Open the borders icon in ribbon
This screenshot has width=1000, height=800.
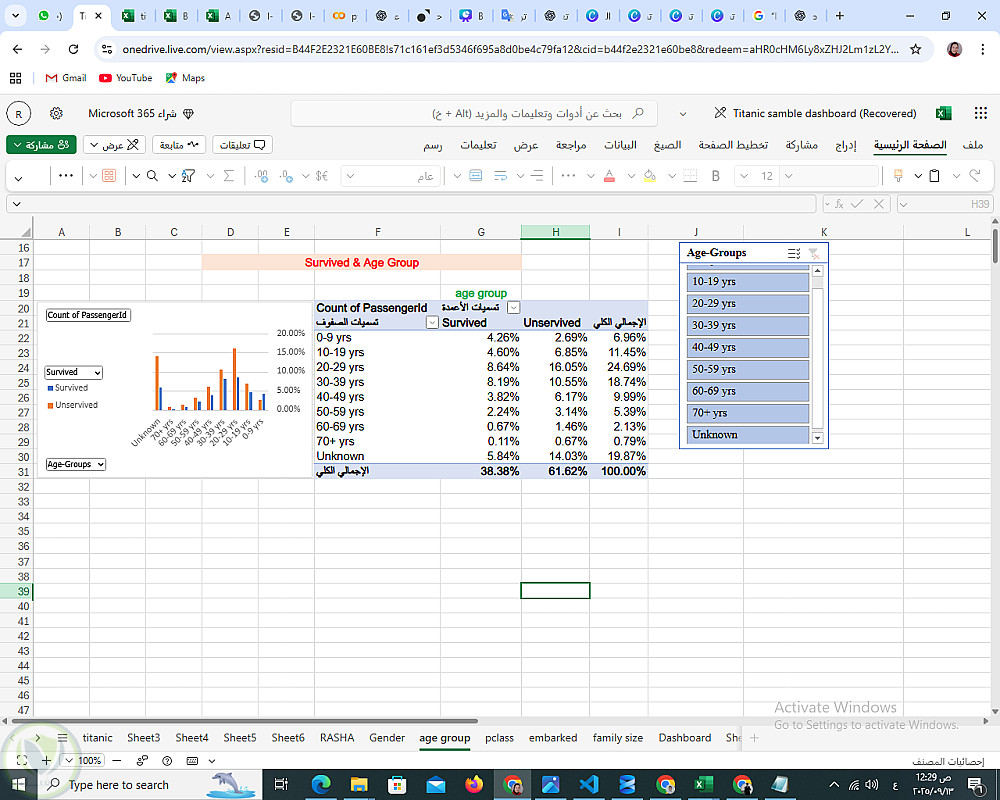[x=690, y=176]
